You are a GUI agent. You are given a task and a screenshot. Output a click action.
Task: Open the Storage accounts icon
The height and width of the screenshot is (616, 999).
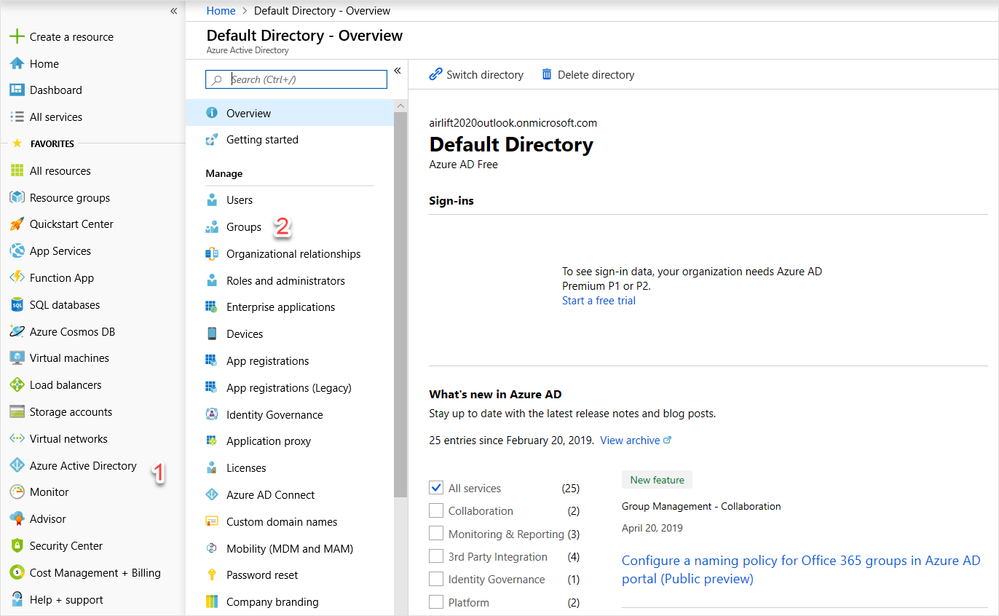17,412
